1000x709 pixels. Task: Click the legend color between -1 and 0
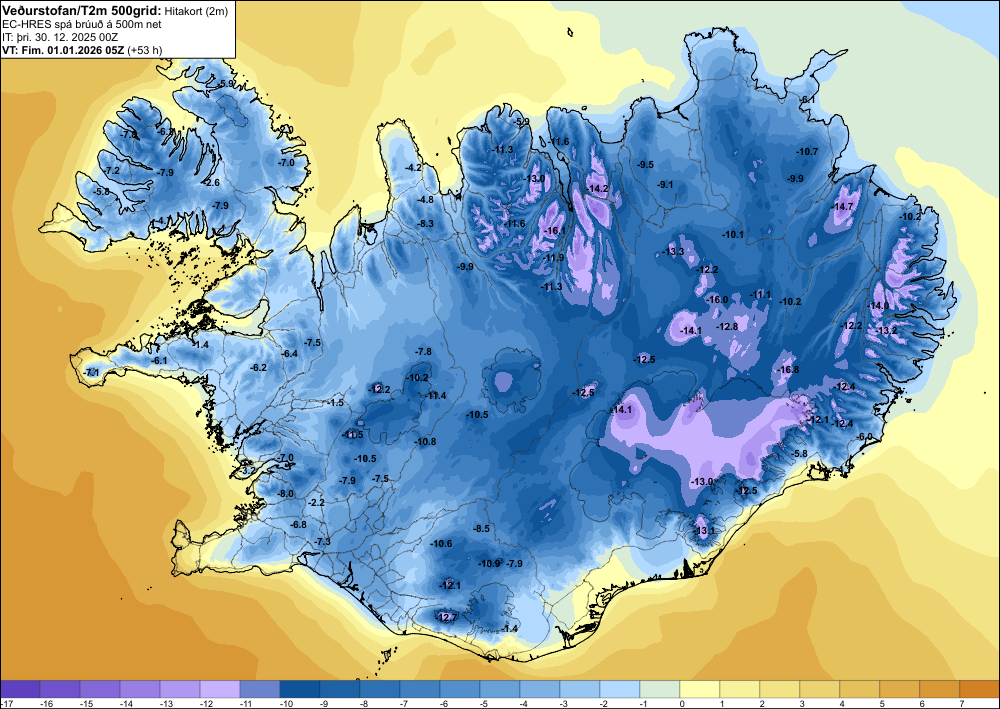click(x=660, y=689)
